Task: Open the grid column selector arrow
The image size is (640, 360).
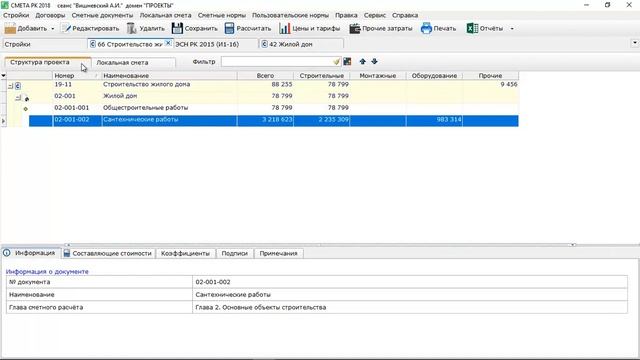Action: coord(3,76)
